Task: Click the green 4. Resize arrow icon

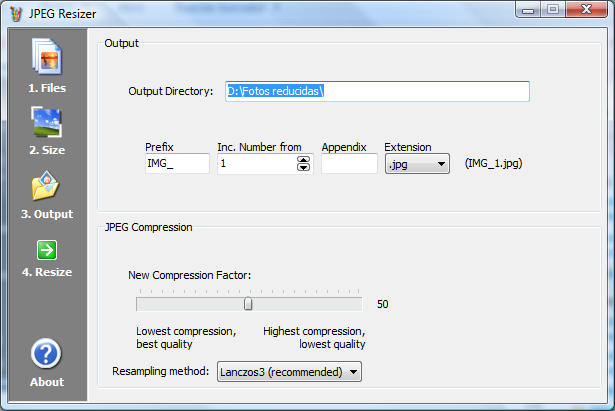Action: click(47, 250)
